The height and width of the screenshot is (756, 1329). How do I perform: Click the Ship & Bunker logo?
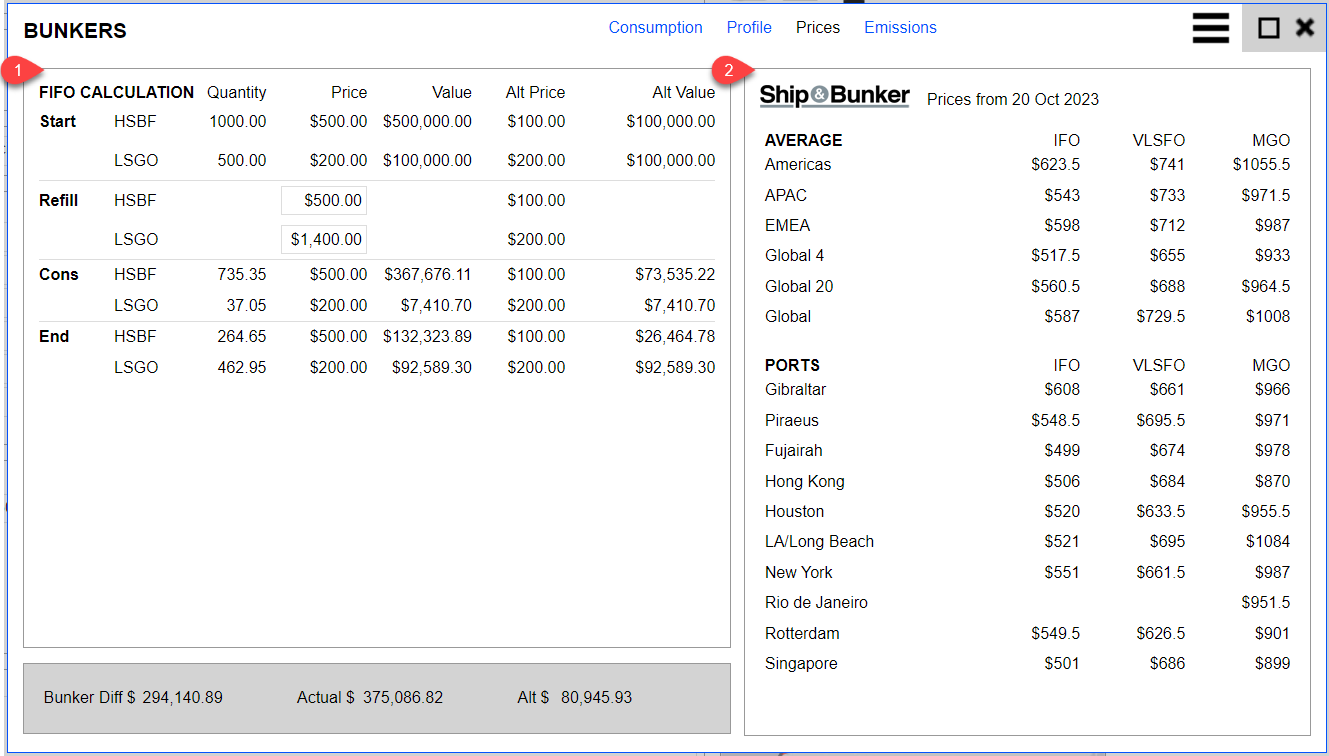834,96
